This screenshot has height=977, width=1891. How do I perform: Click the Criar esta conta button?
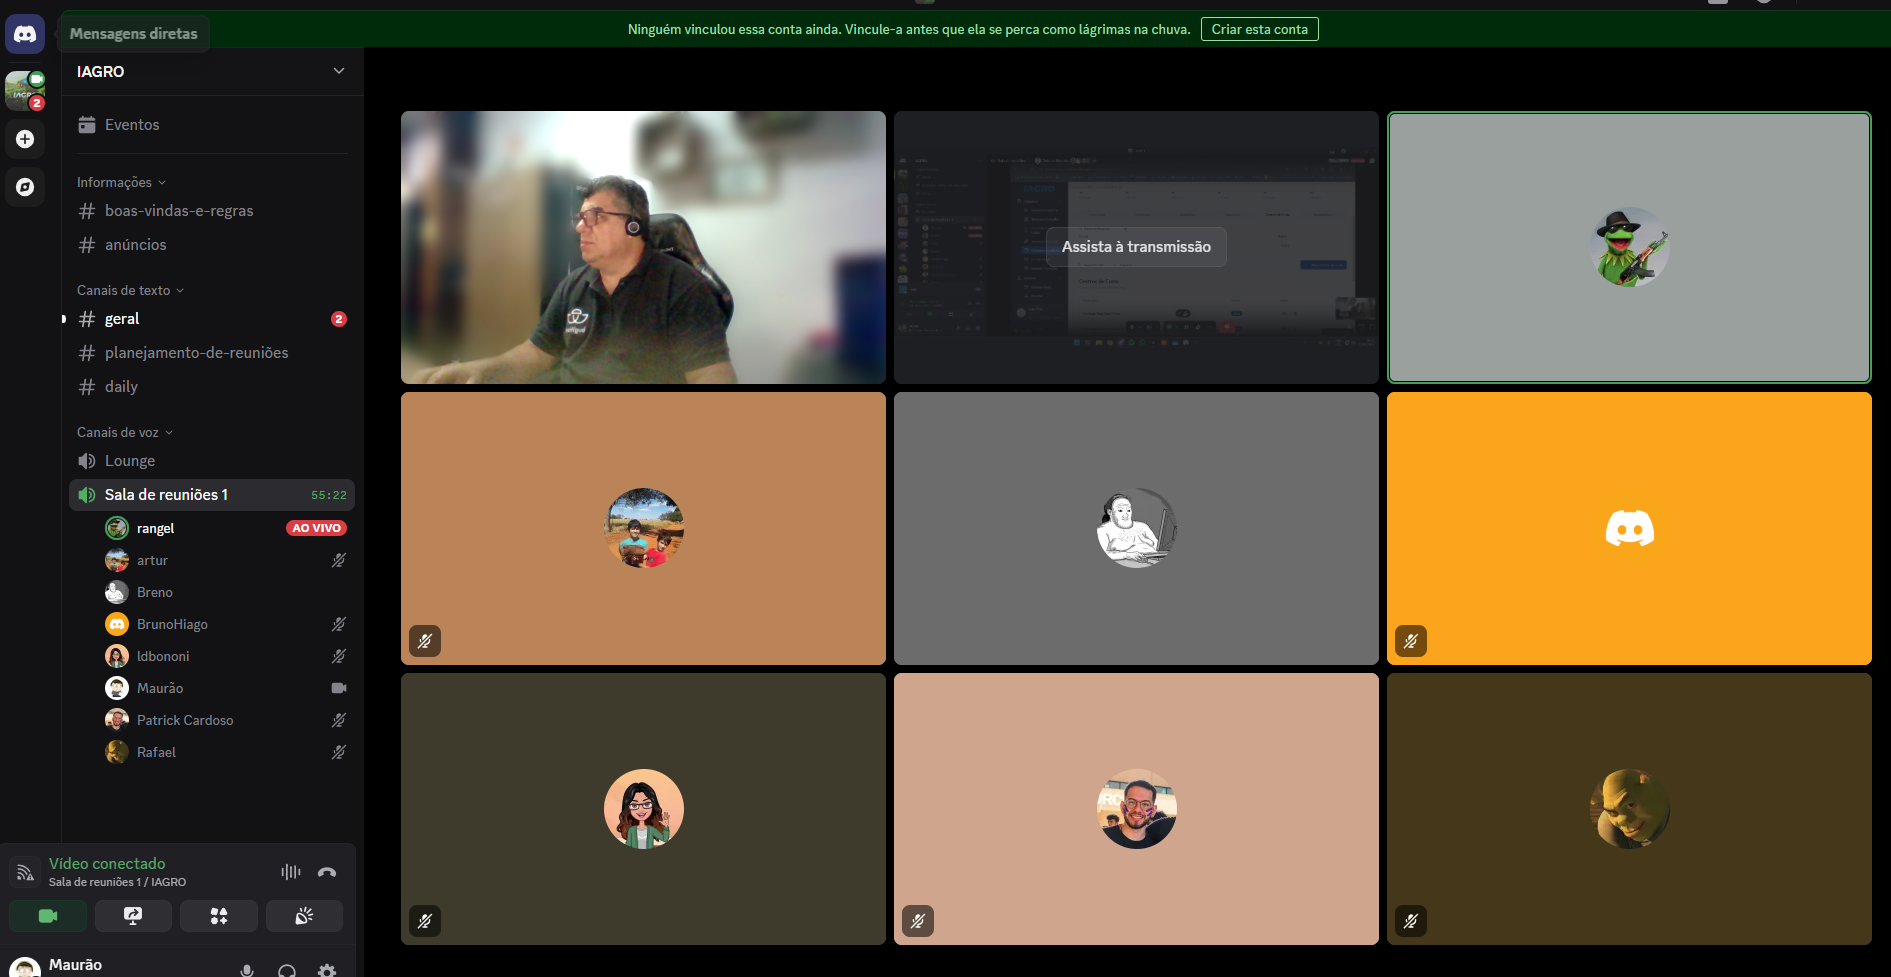[1260, 29]
